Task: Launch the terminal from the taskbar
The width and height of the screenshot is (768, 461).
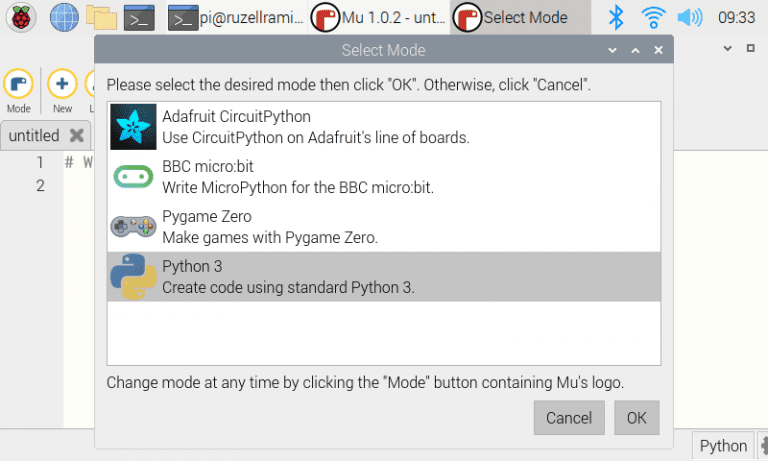Action: click(x=139, y=17)
